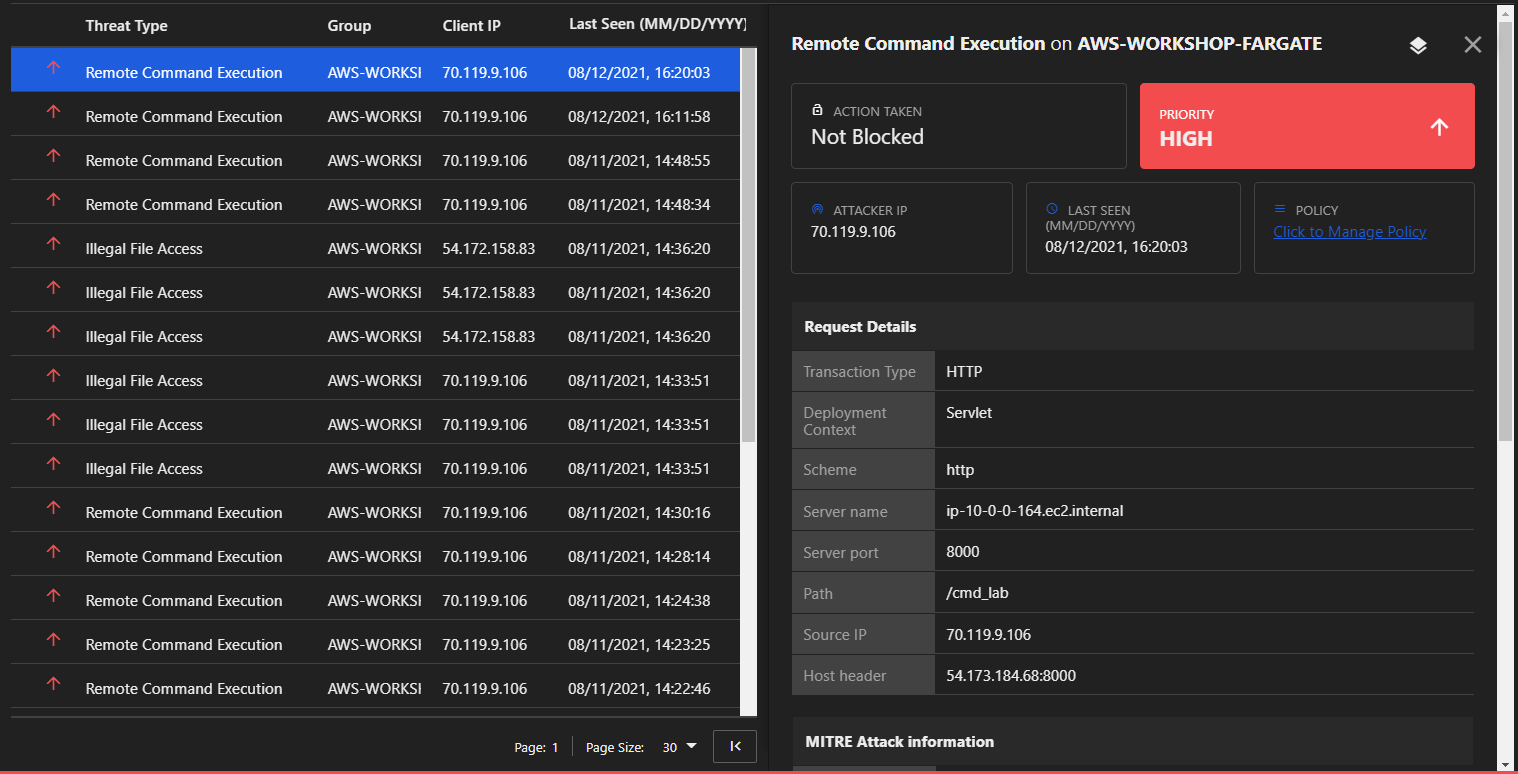1518x774 pixels.
Task: Click the red arrow in the 16:11:58 row
Action: pyautogui.click(x=54, y=112)
